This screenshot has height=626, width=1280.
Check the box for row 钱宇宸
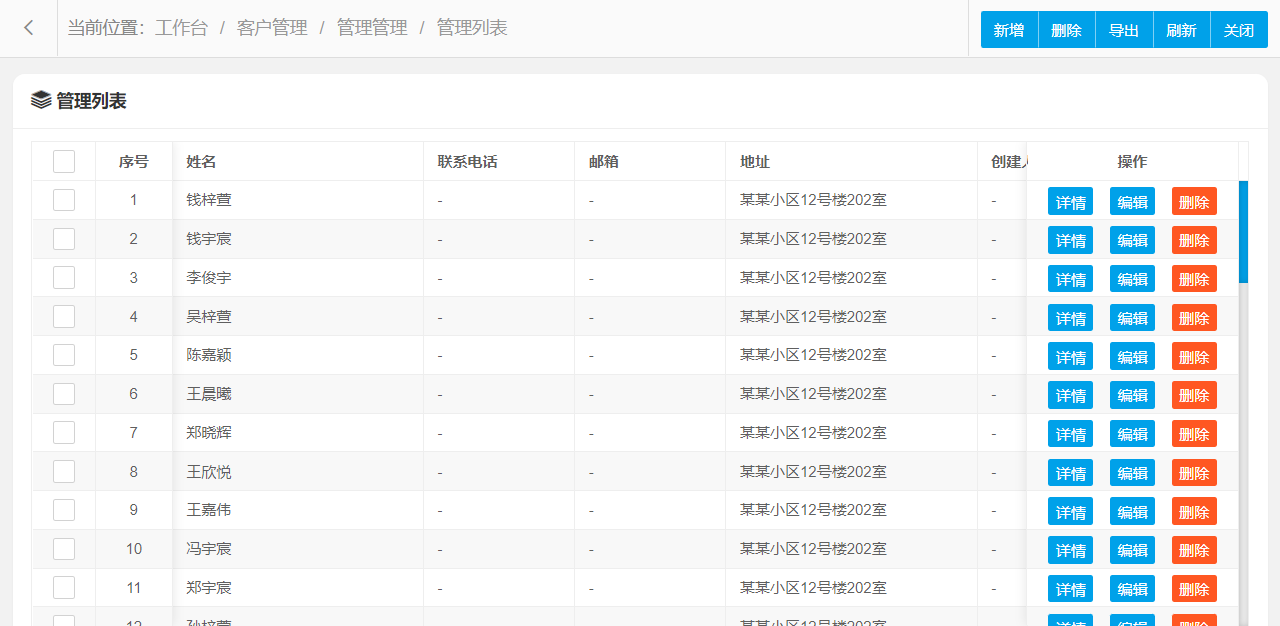[x=64, y=239]
